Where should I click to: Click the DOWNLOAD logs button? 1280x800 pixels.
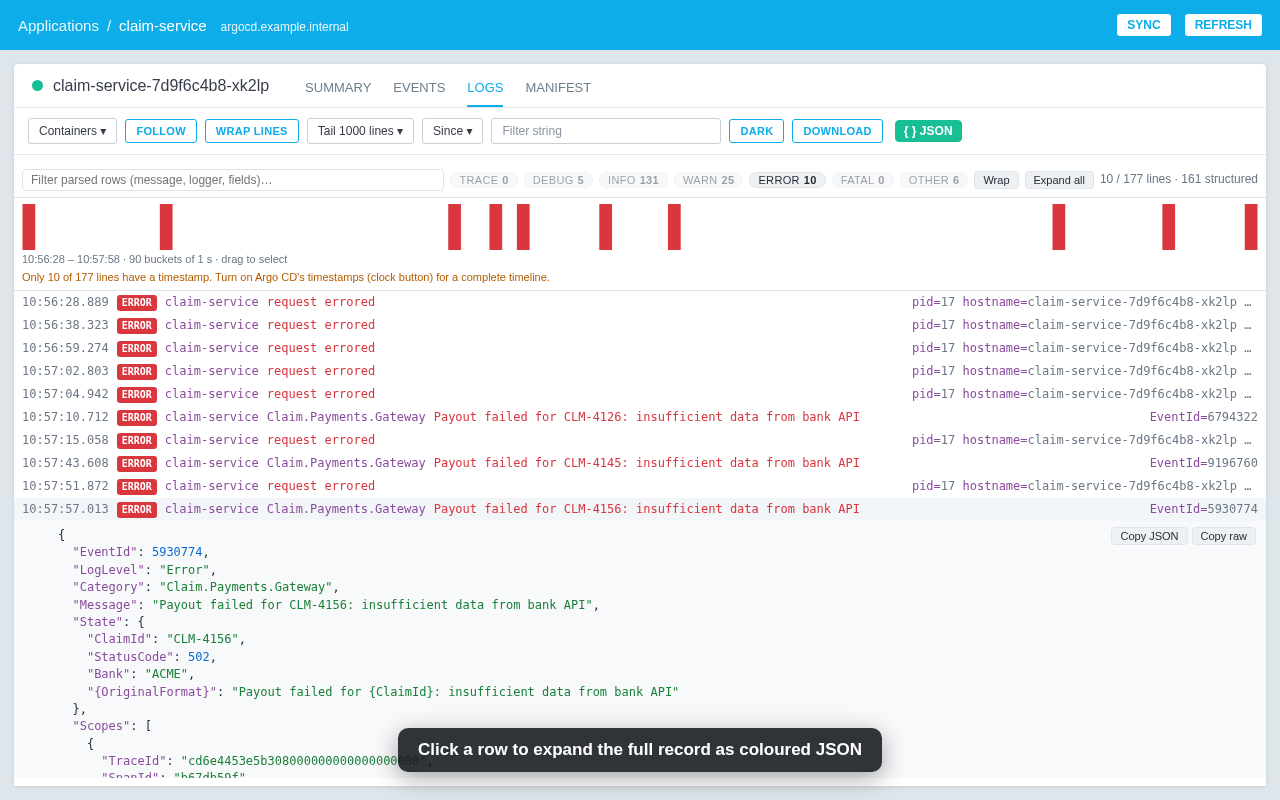pyautogui.click(x=837, y=131)
